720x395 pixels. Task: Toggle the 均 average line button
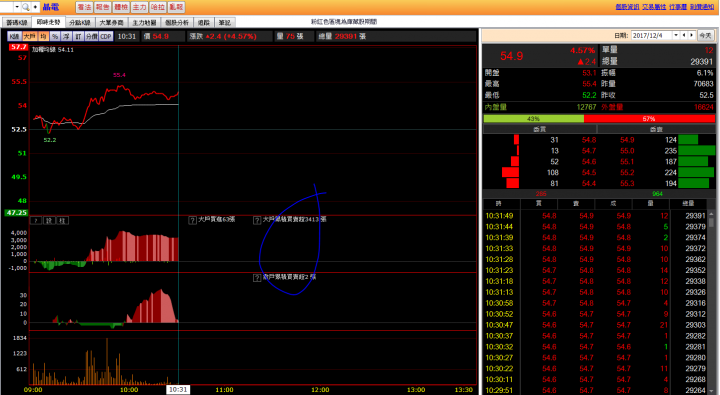coord(43,36)
